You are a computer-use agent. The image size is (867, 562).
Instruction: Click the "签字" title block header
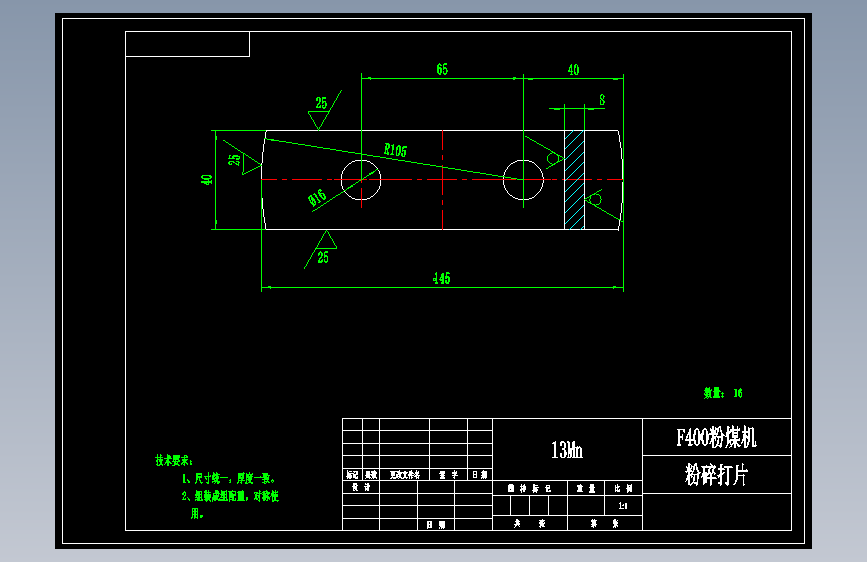[x=448, y=475]
